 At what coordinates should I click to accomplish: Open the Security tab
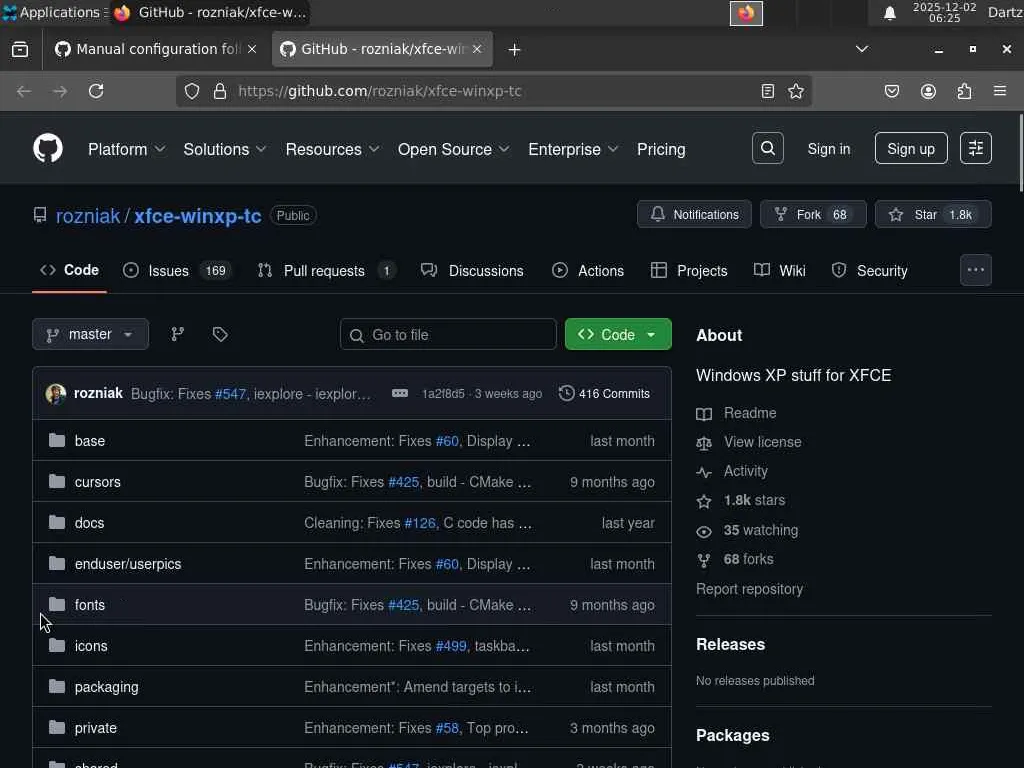869,270
